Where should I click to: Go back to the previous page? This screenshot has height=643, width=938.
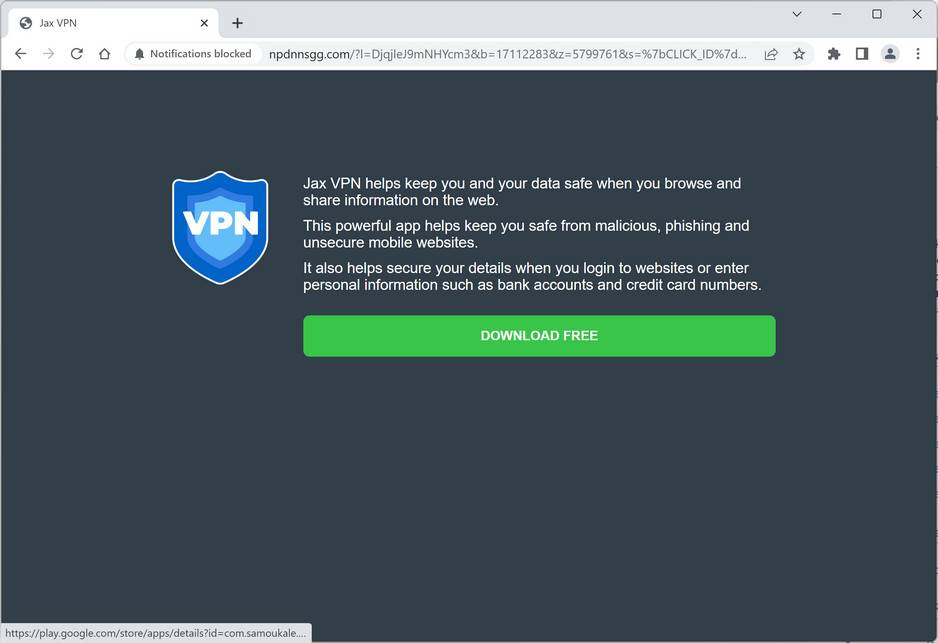coord(21,54)
